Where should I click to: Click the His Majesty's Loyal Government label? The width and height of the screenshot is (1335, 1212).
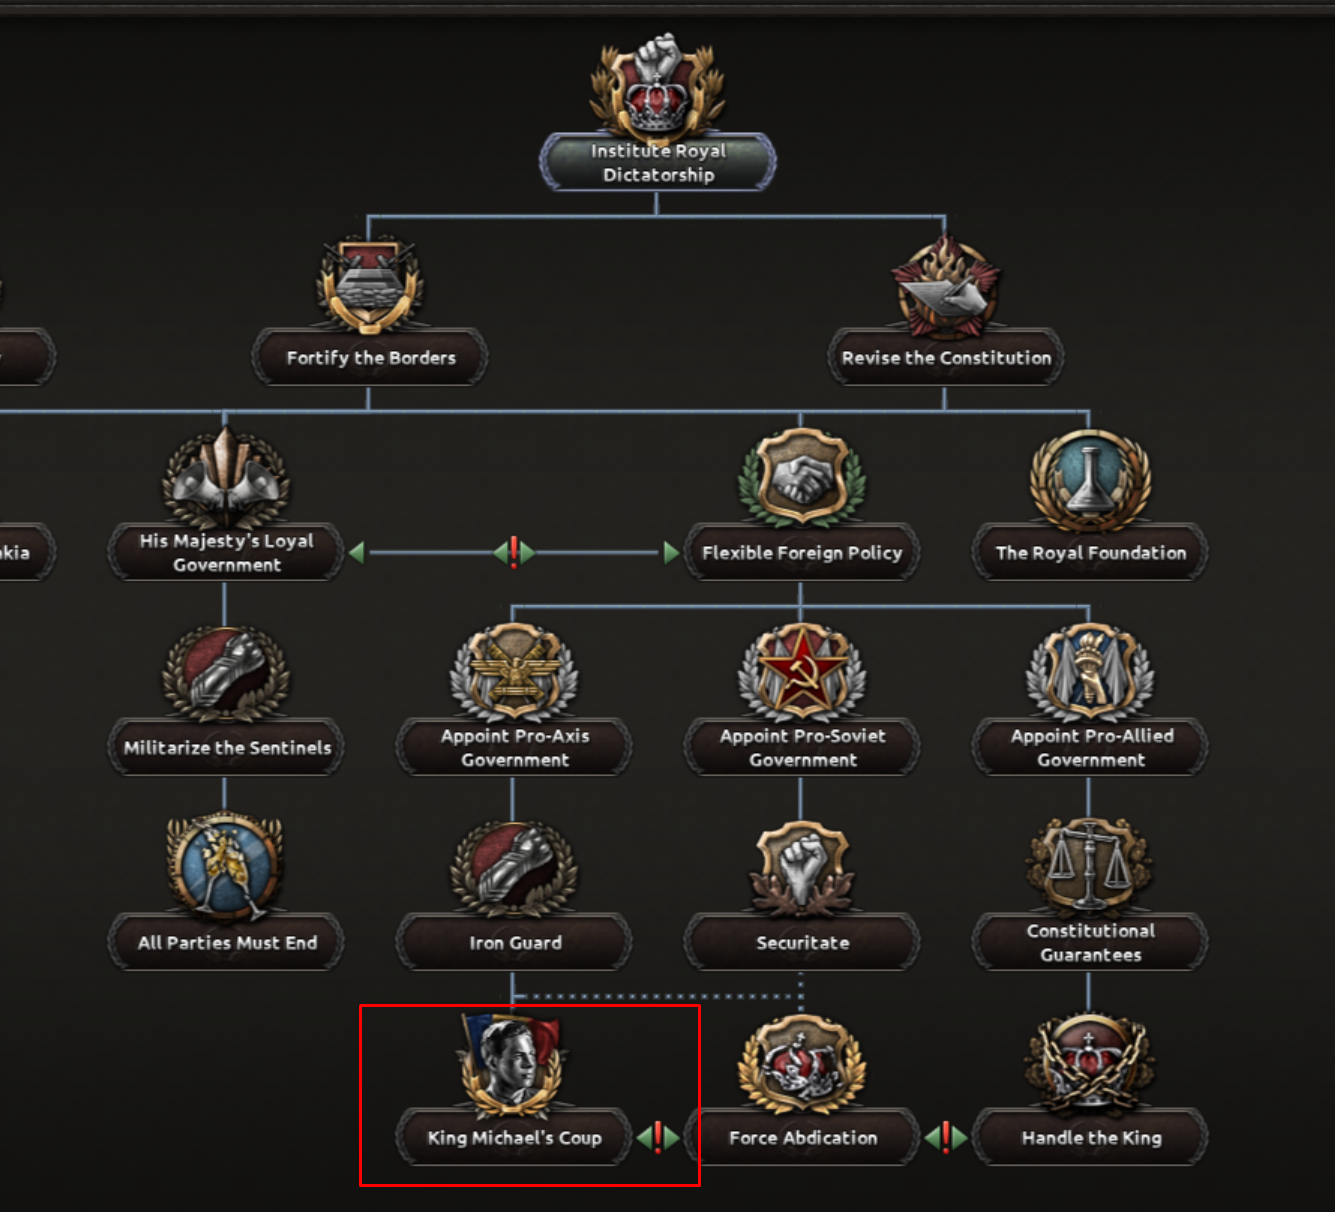click(226, 552)
